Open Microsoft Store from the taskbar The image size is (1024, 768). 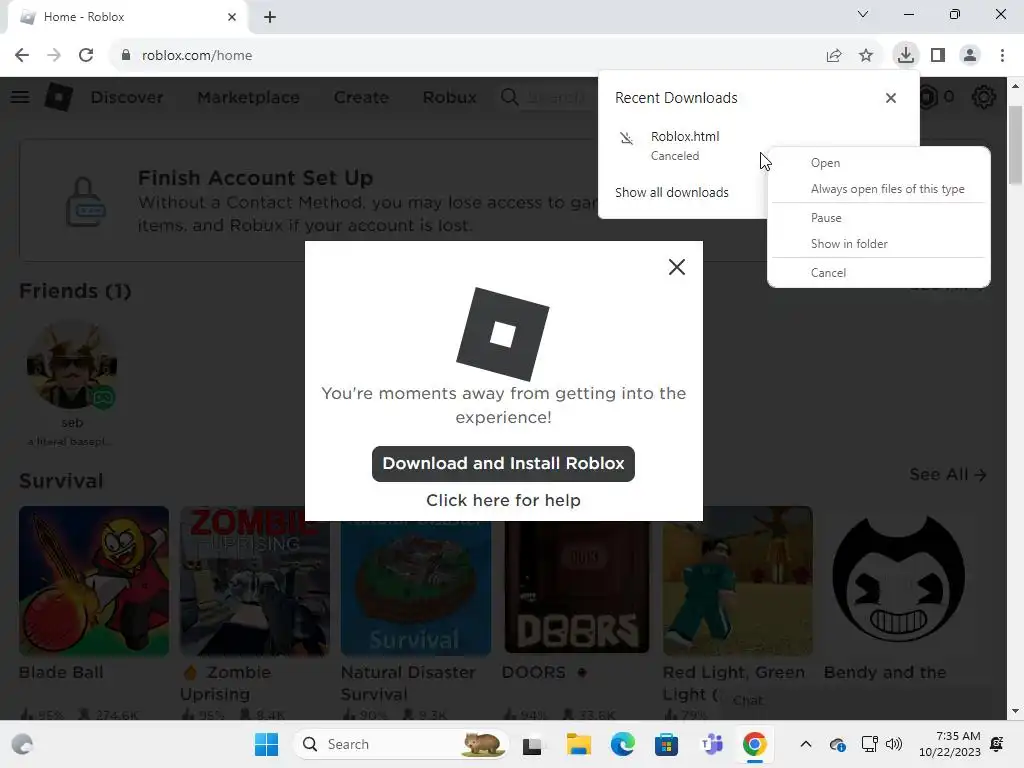pos(666,744)
